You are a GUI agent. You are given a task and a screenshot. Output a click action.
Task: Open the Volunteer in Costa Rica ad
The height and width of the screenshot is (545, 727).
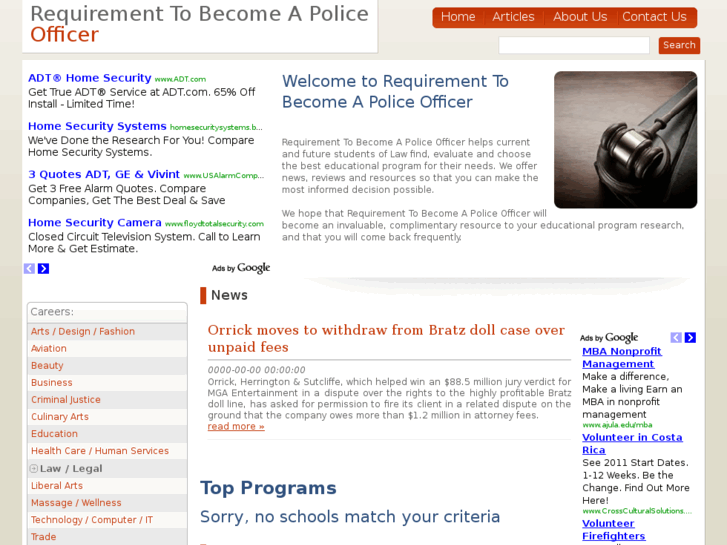pyautogui.click(x=632, y=444)
